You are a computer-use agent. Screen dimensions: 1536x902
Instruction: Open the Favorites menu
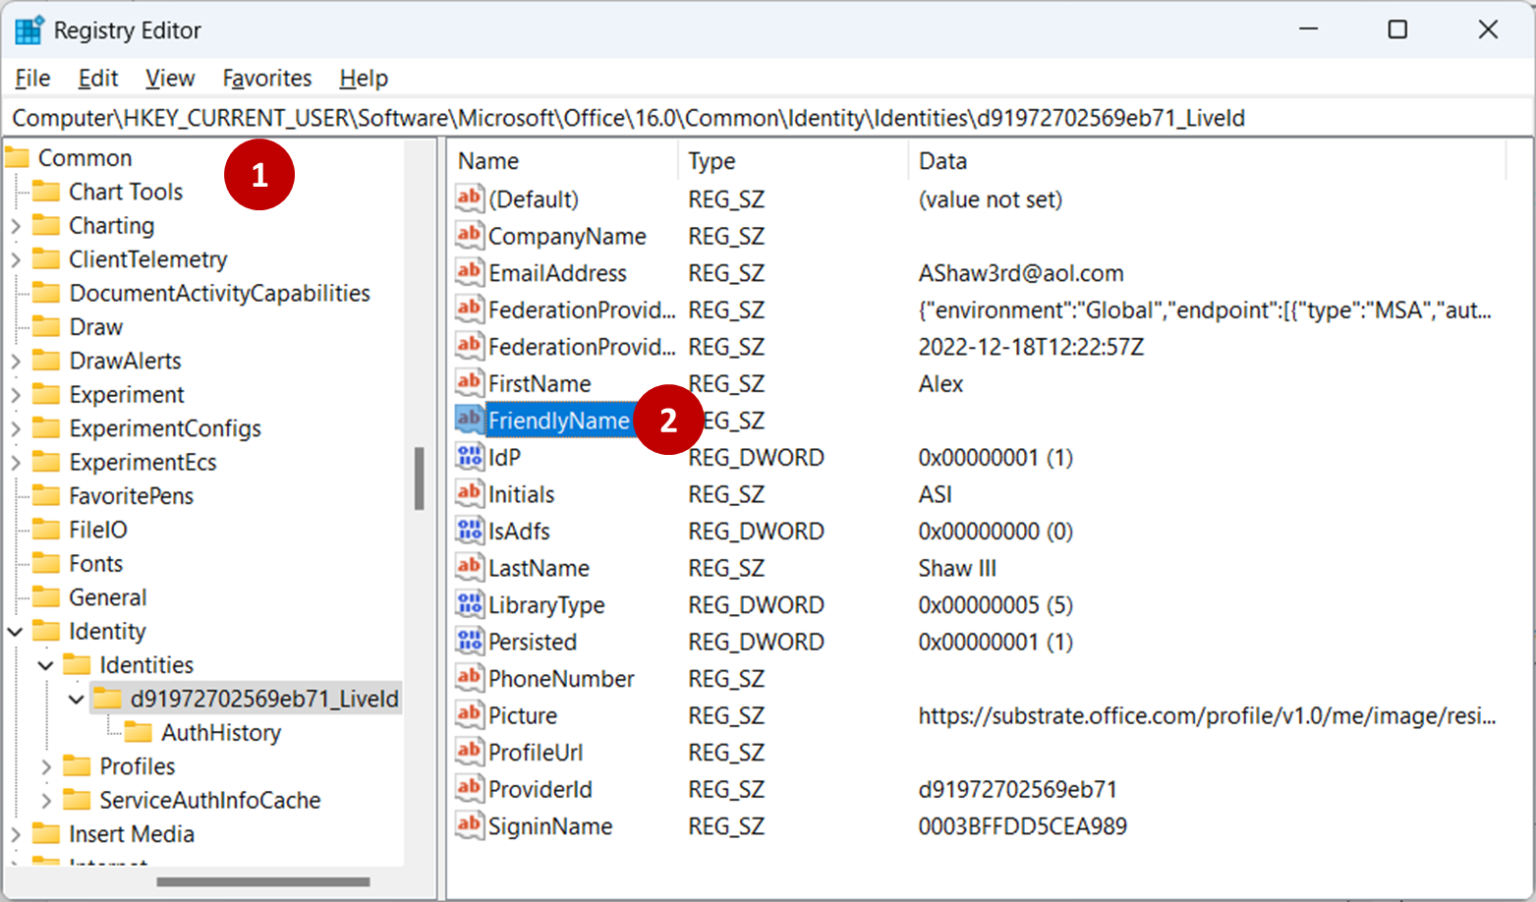[x=266, y=77]
